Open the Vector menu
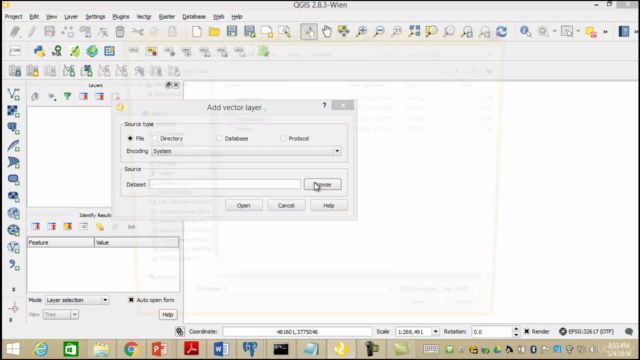The width and height of the screenshot is (640, 360). [144, 17]
